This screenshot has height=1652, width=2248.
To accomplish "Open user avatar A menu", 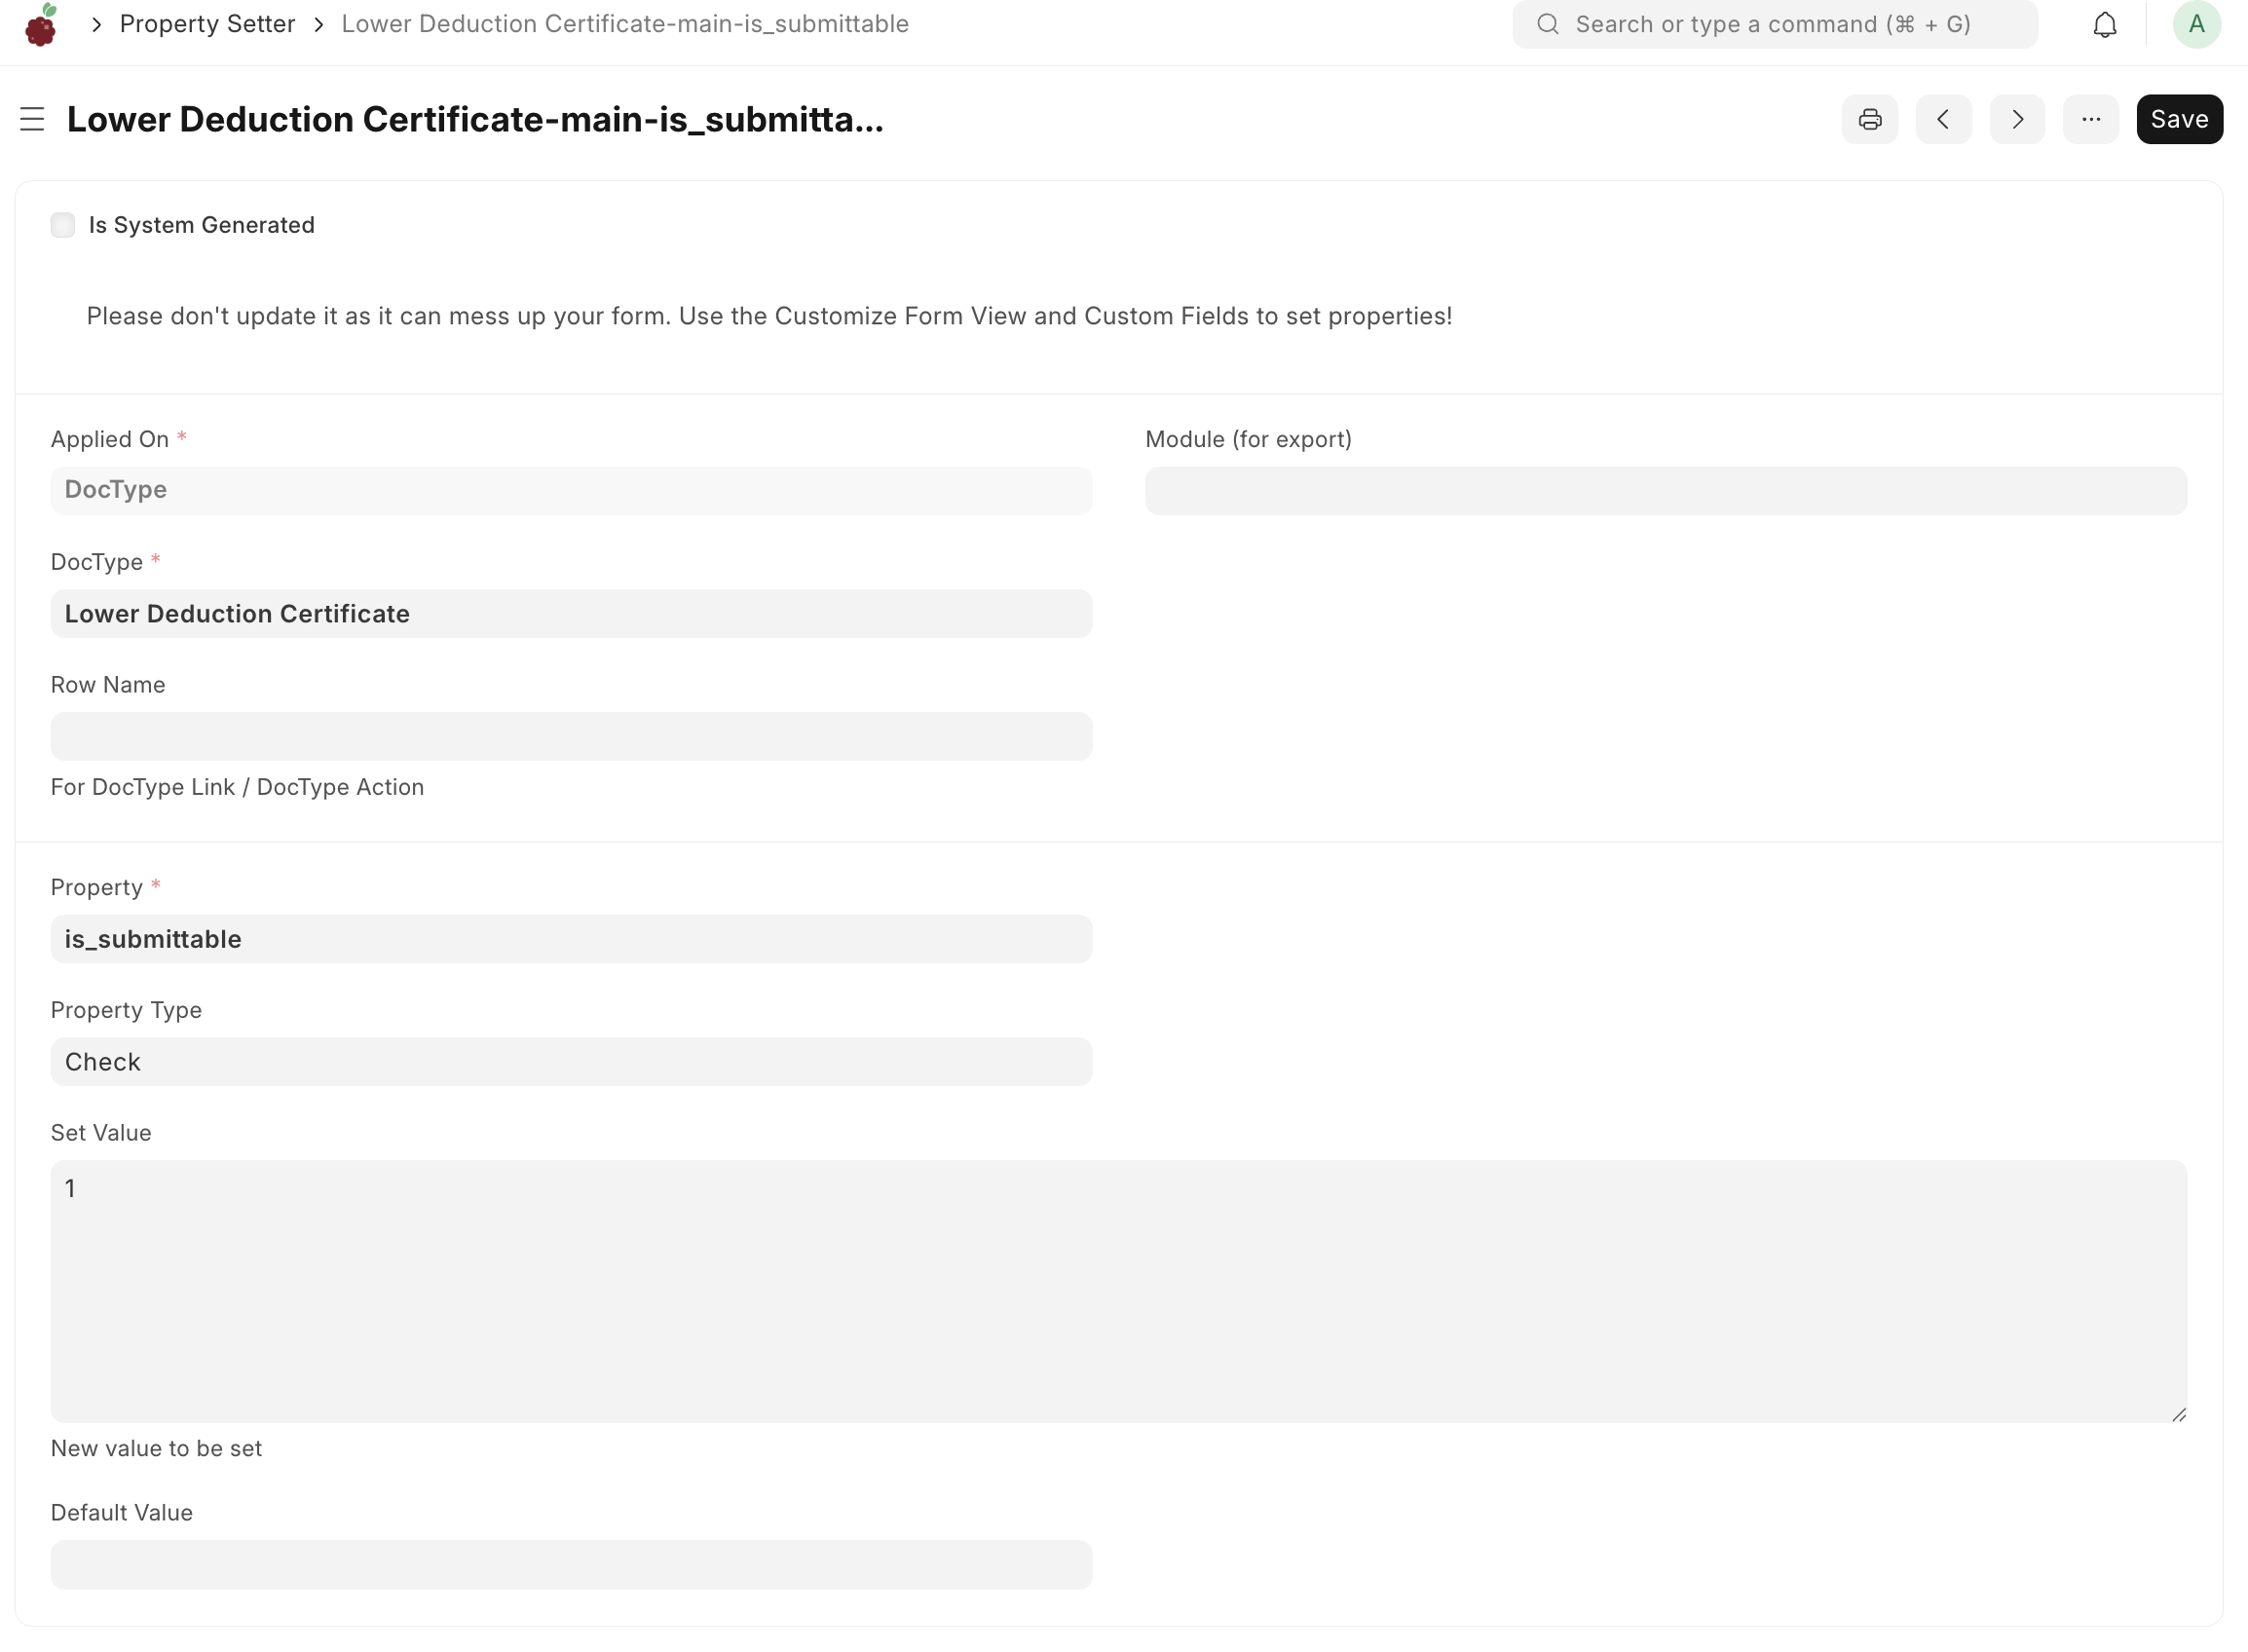I will [x=2196, y=25].
